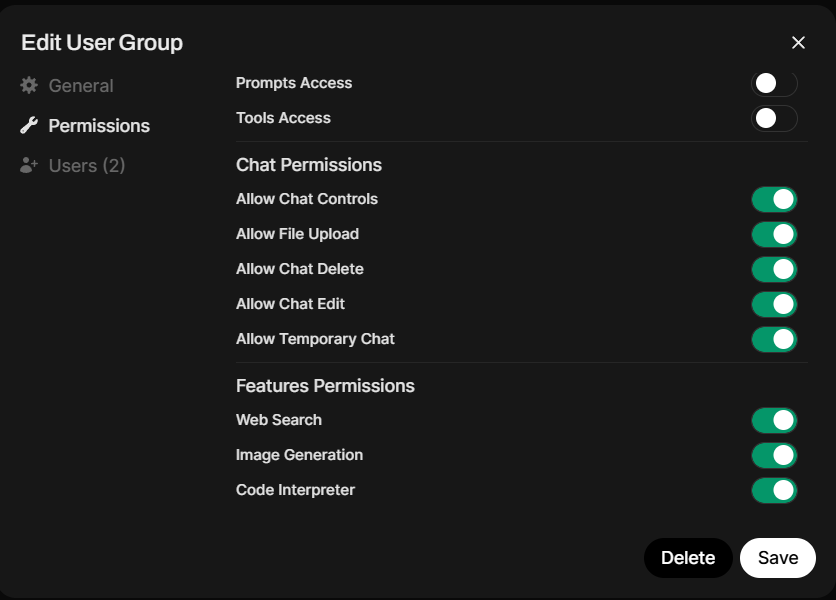Save the user group changes

tap(777, 558)
